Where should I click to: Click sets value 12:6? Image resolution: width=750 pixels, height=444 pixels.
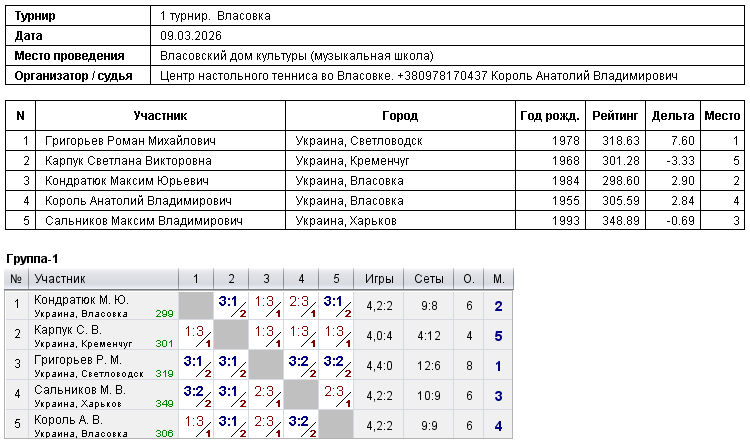click(x=429, y=366)
